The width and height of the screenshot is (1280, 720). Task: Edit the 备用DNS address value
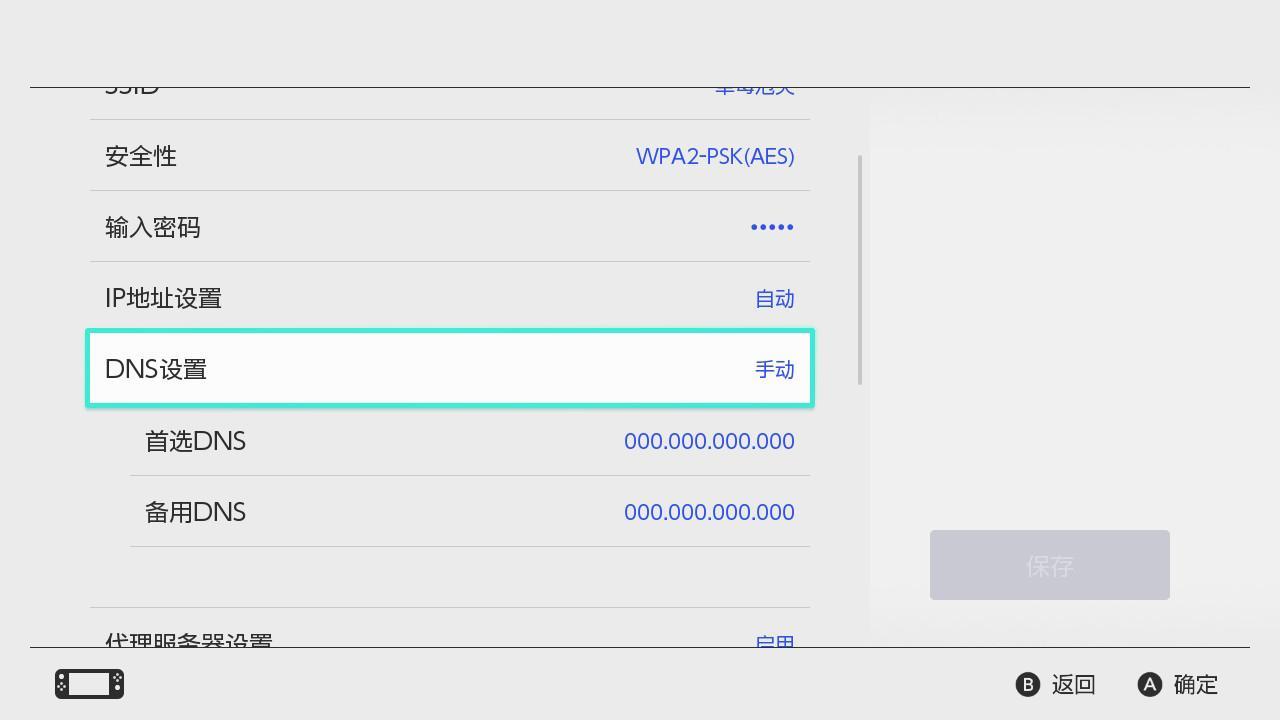(709, 512)
